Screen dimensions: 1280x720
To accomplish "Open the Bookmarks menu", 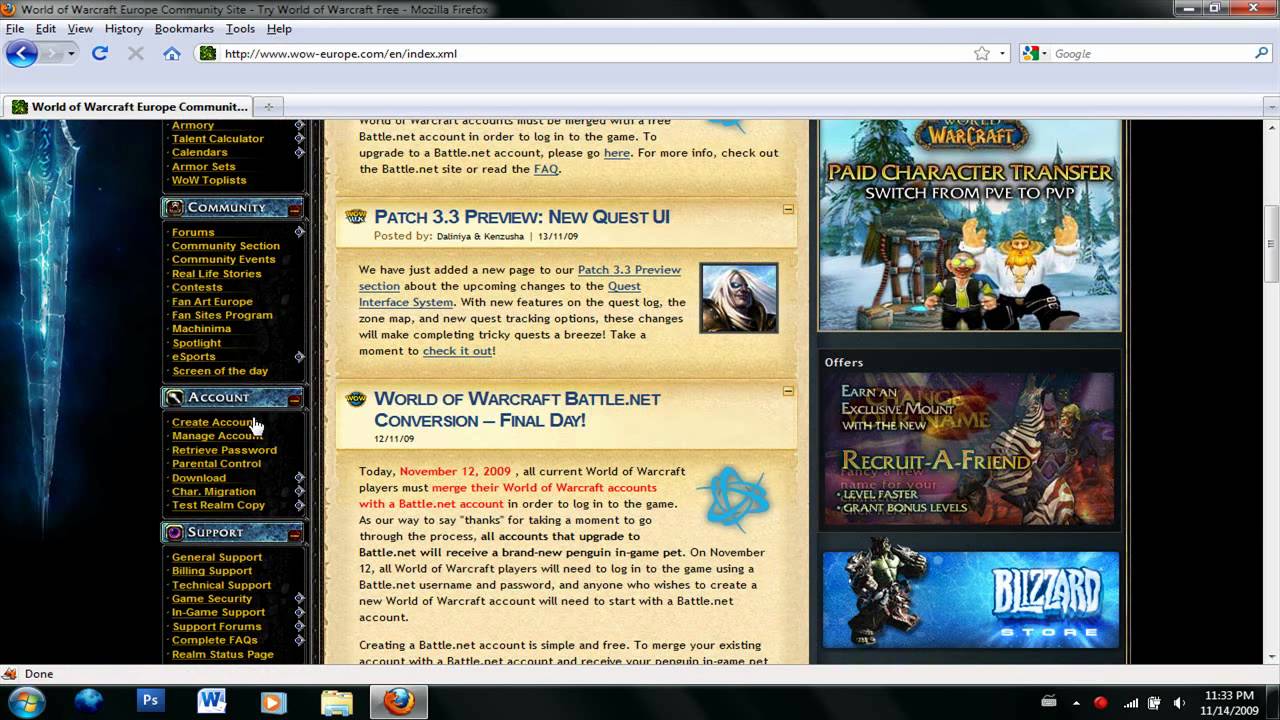I will [184, 29].
